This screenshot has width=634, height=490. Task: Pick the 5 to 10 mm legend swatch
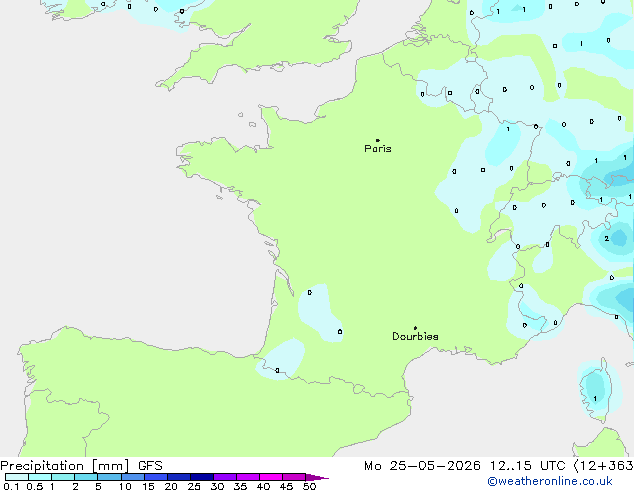(x=109, y=477)
